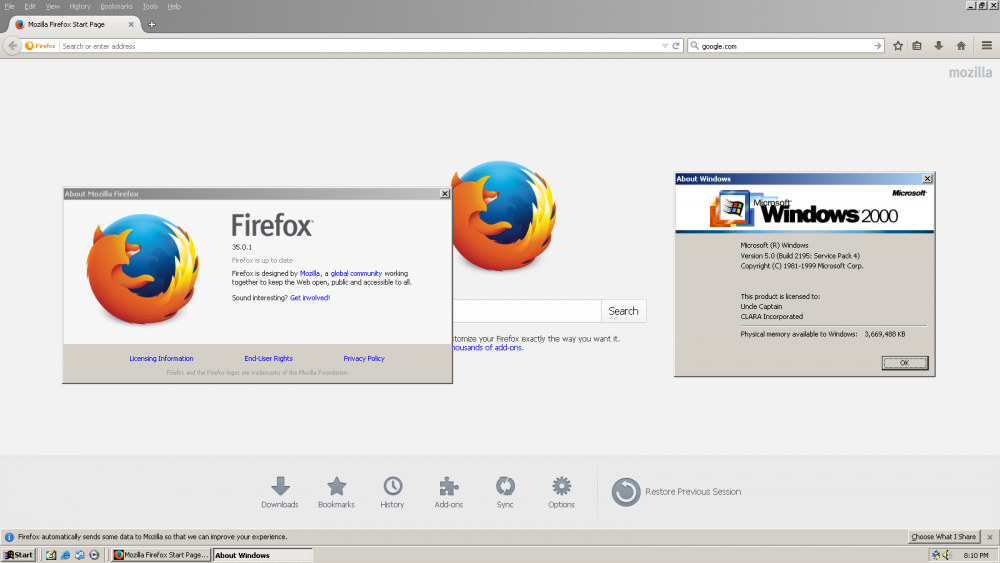
Task: Click the reload button in address bar
Action: (677, 46)
